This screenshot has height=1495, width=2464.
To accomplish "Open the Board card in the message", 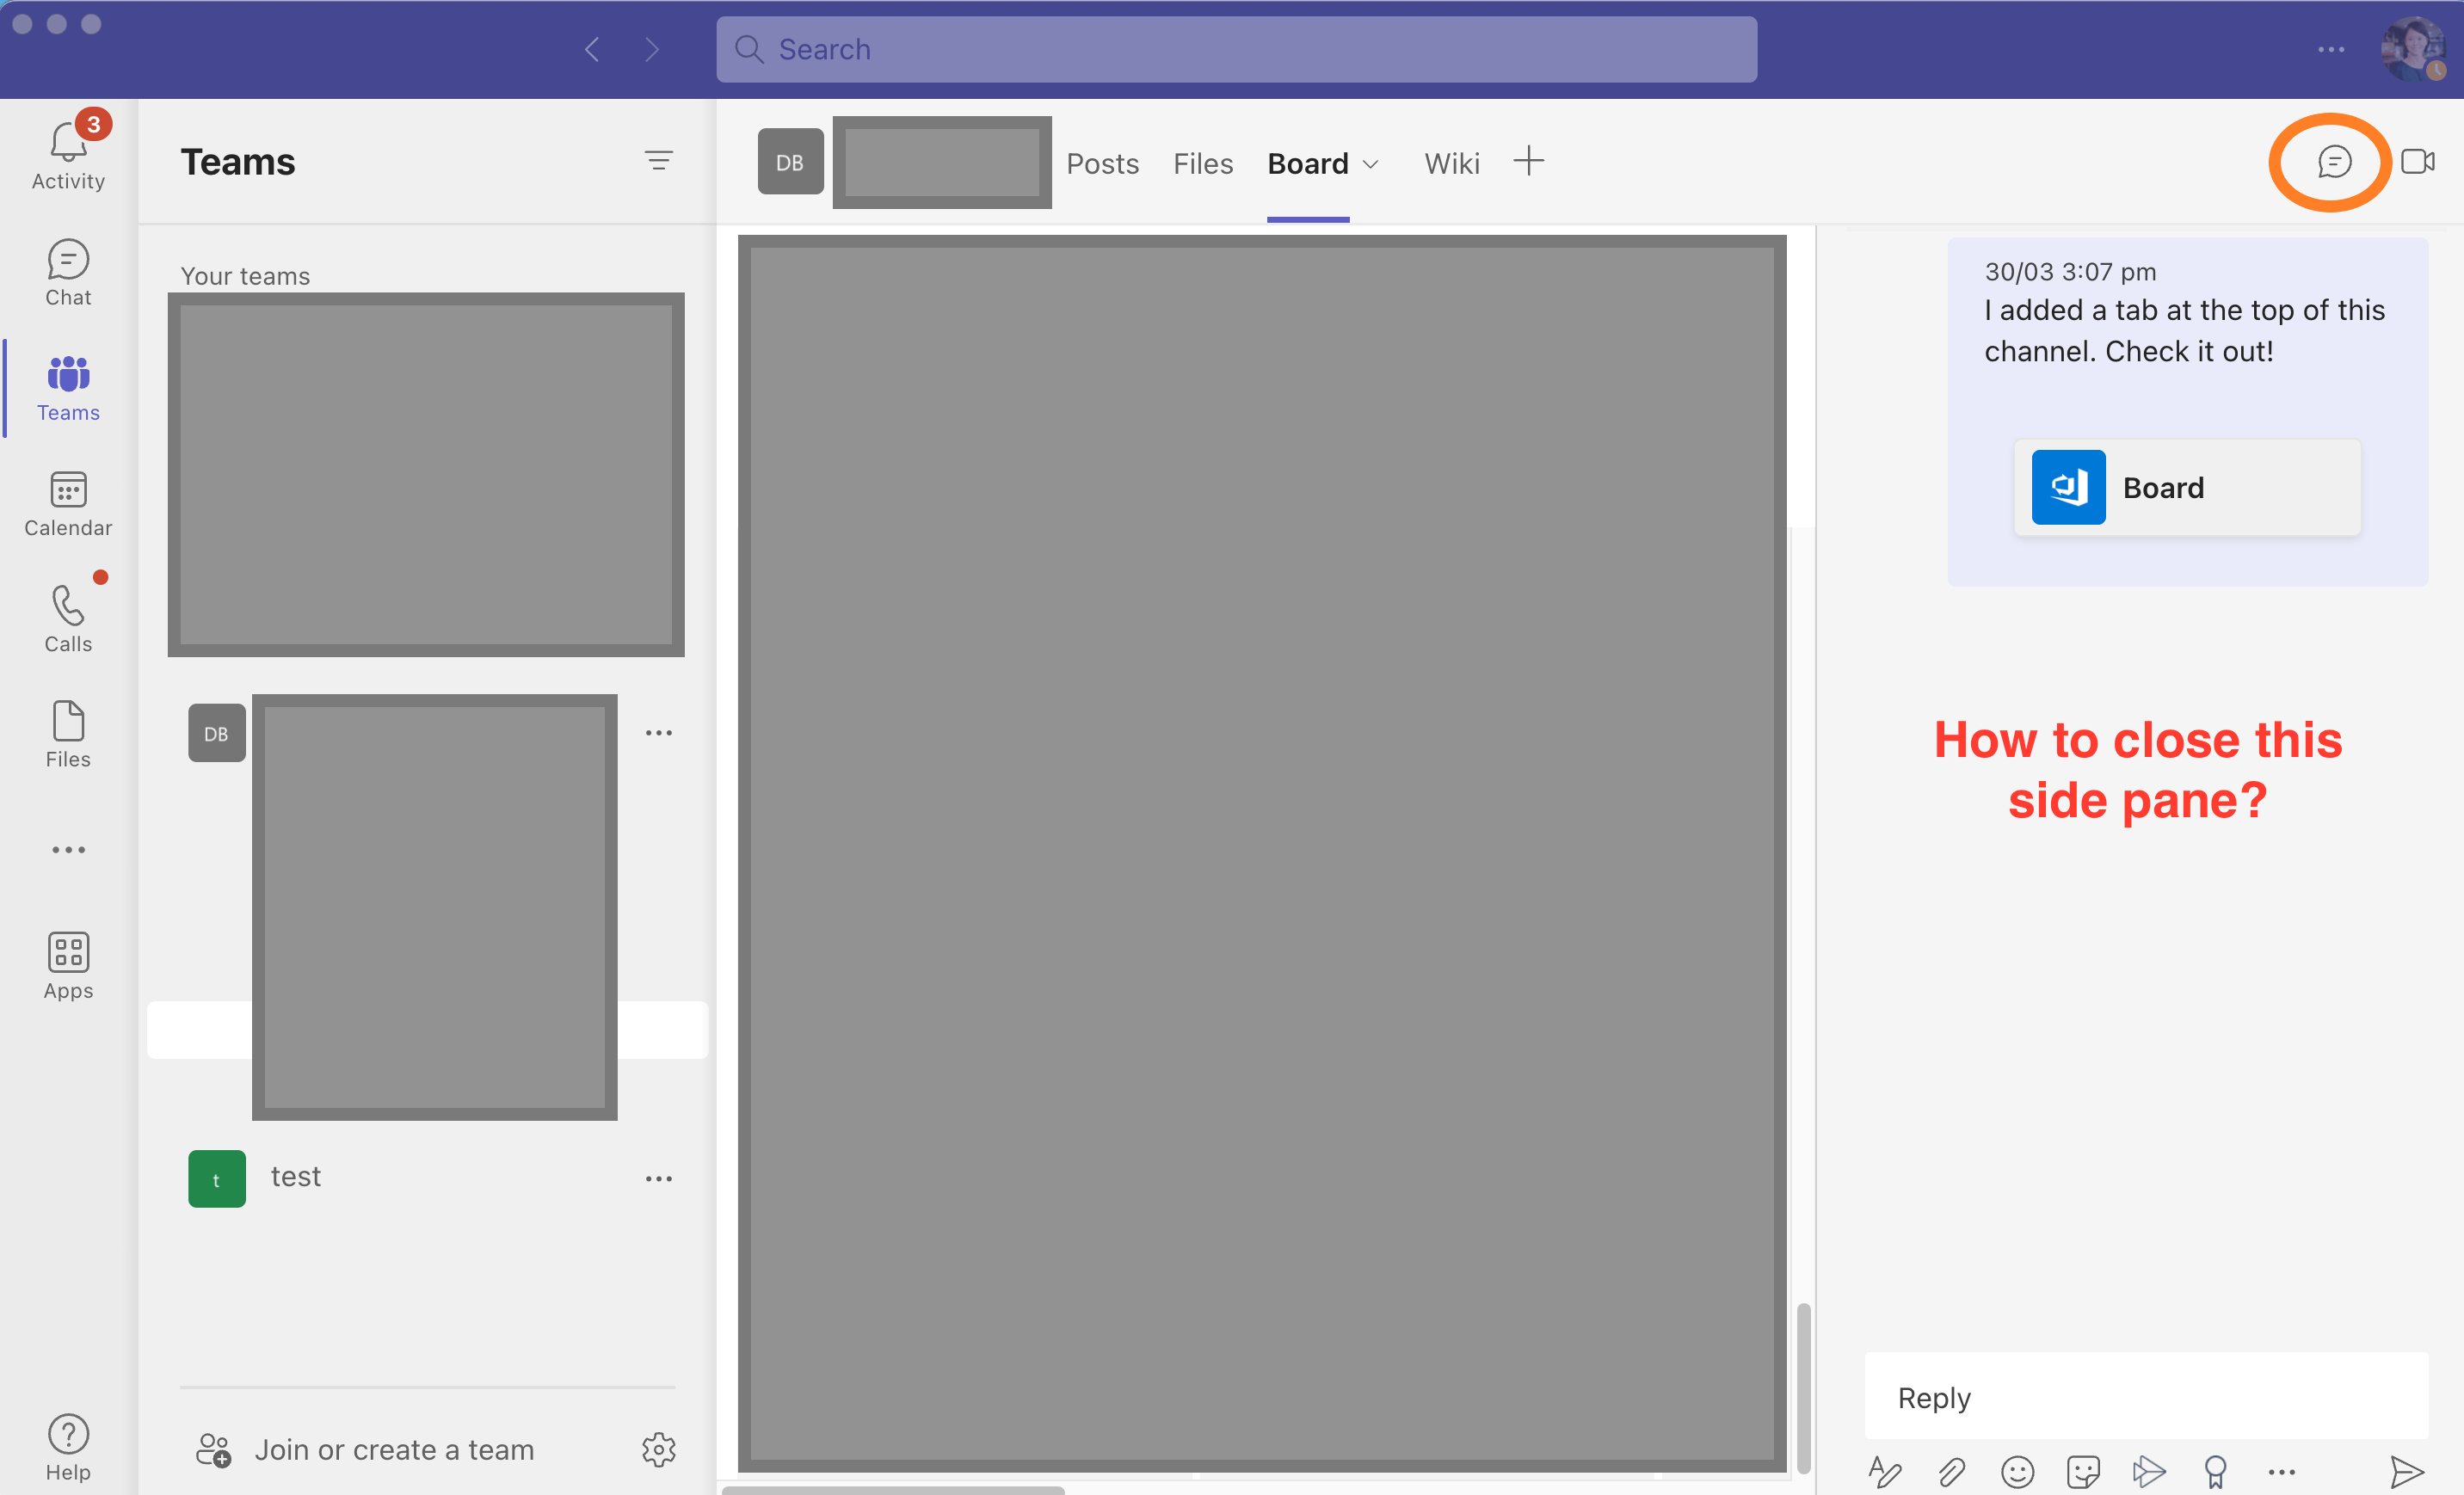I will point(2186,487).
